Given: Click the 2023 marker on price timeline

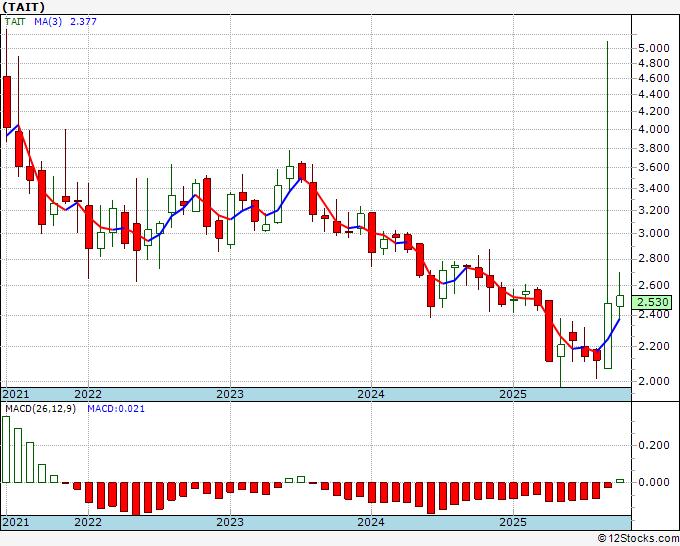Looking at the screenshot, I should coord(230,394).
